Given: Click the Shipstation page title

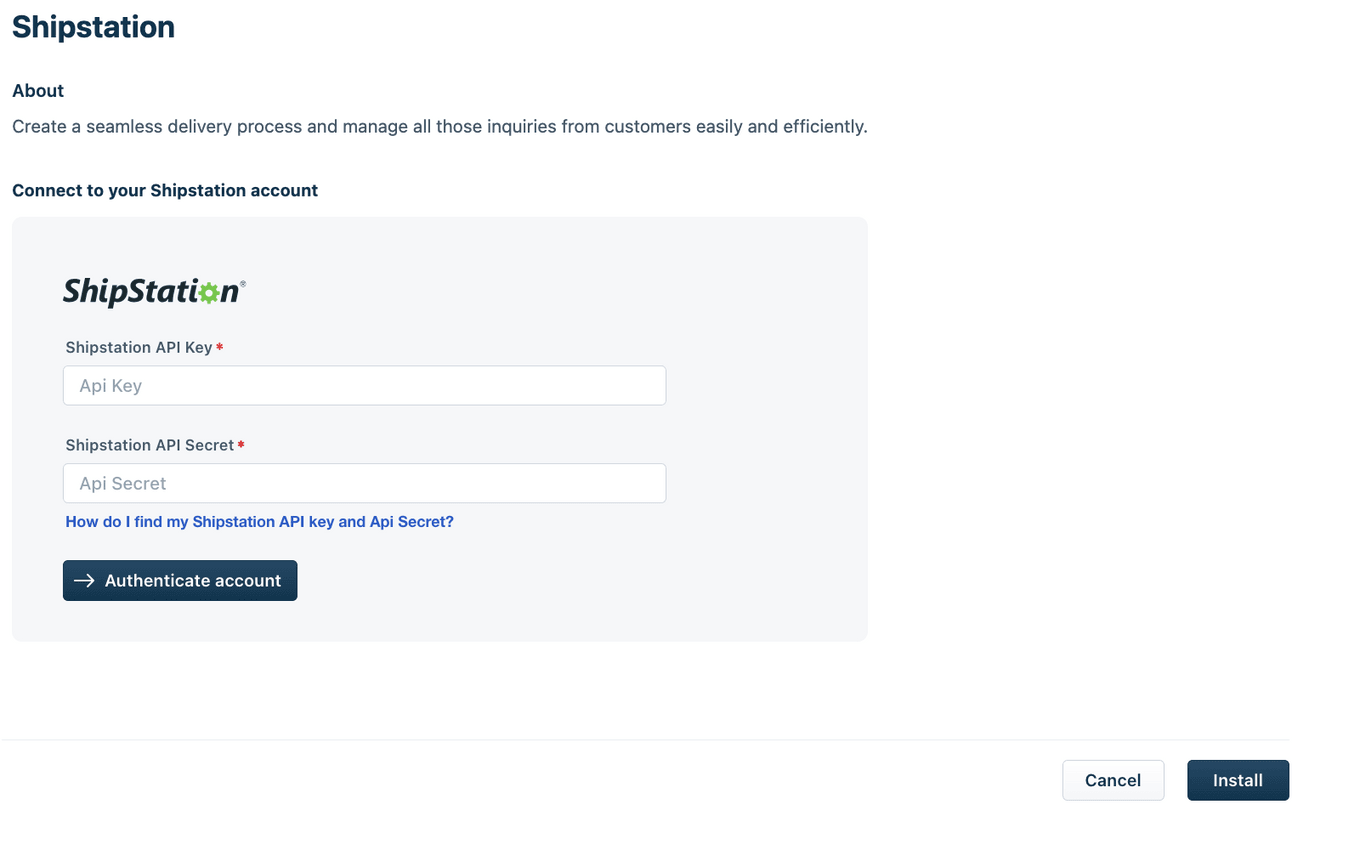Looking at the screenshot, I should coord(93,27).
